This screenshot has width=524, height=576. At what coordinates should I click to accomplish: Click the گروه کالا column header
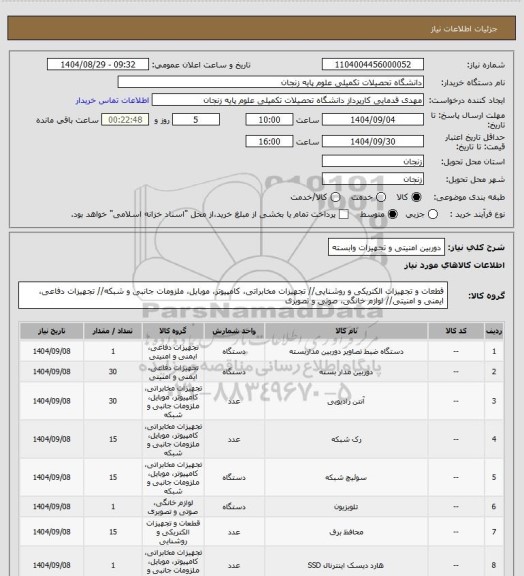click(x=173, y=331)
